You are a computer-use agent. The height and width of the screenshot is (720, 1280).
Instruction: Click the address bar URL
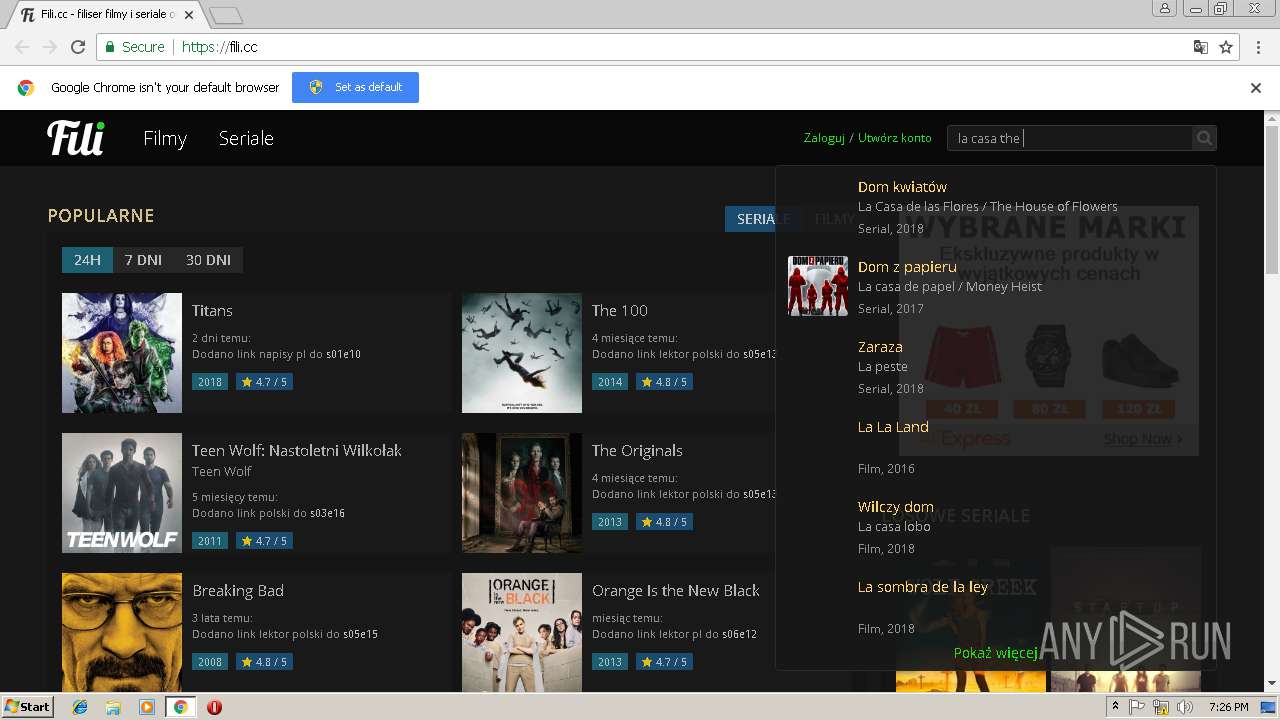pos(220,47)
